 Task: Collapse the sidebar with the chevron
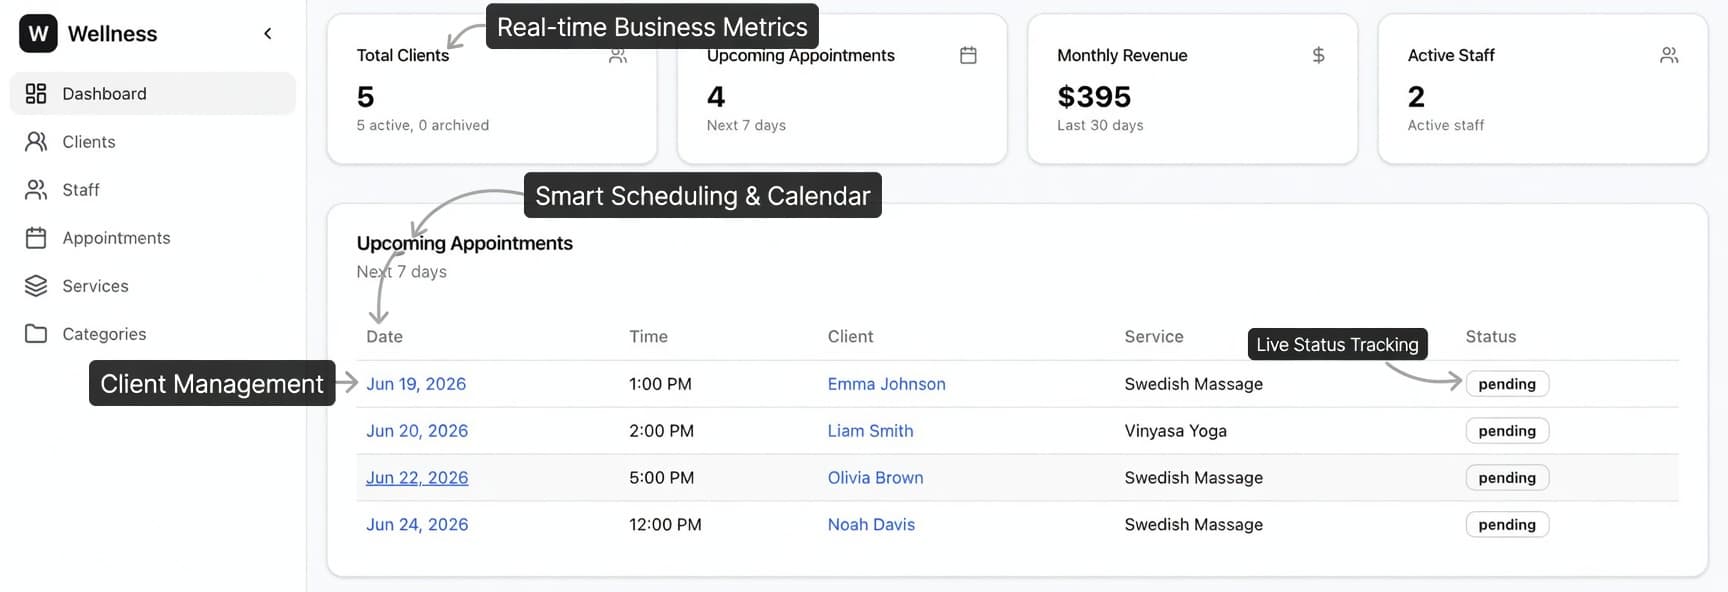268,34
